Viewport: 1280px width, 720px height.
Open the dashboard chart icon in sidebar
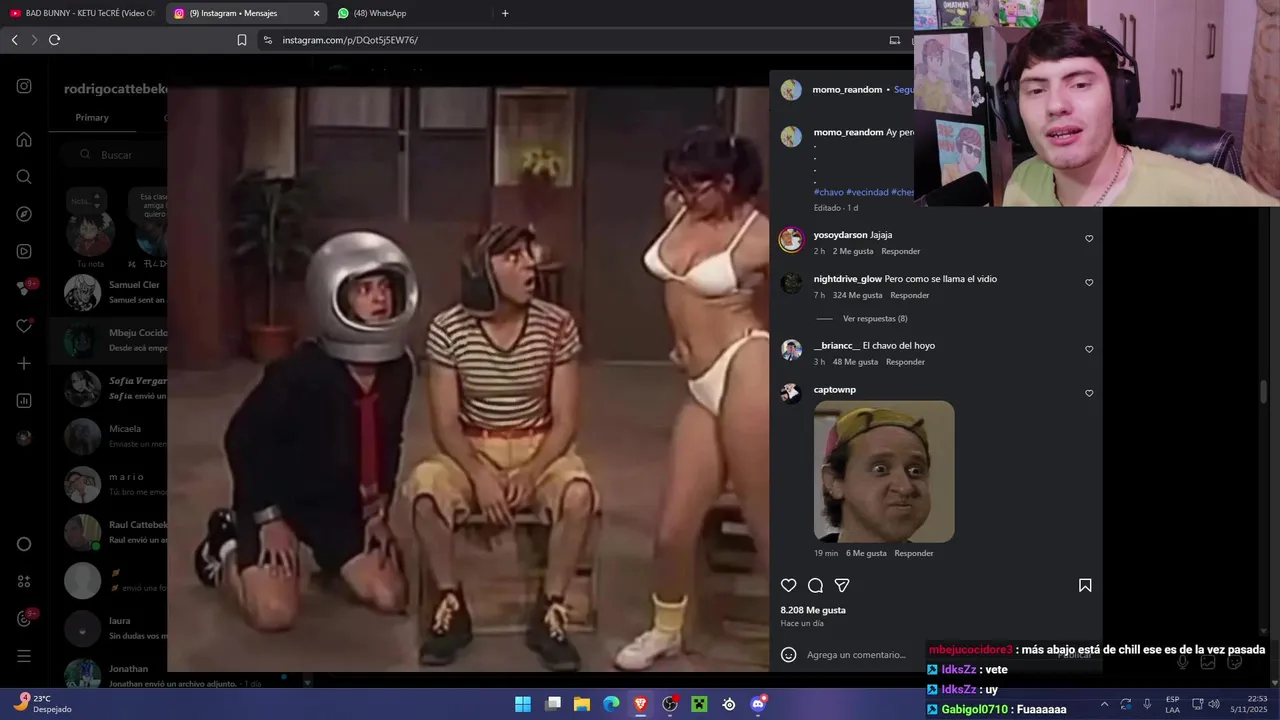[24, 401]
